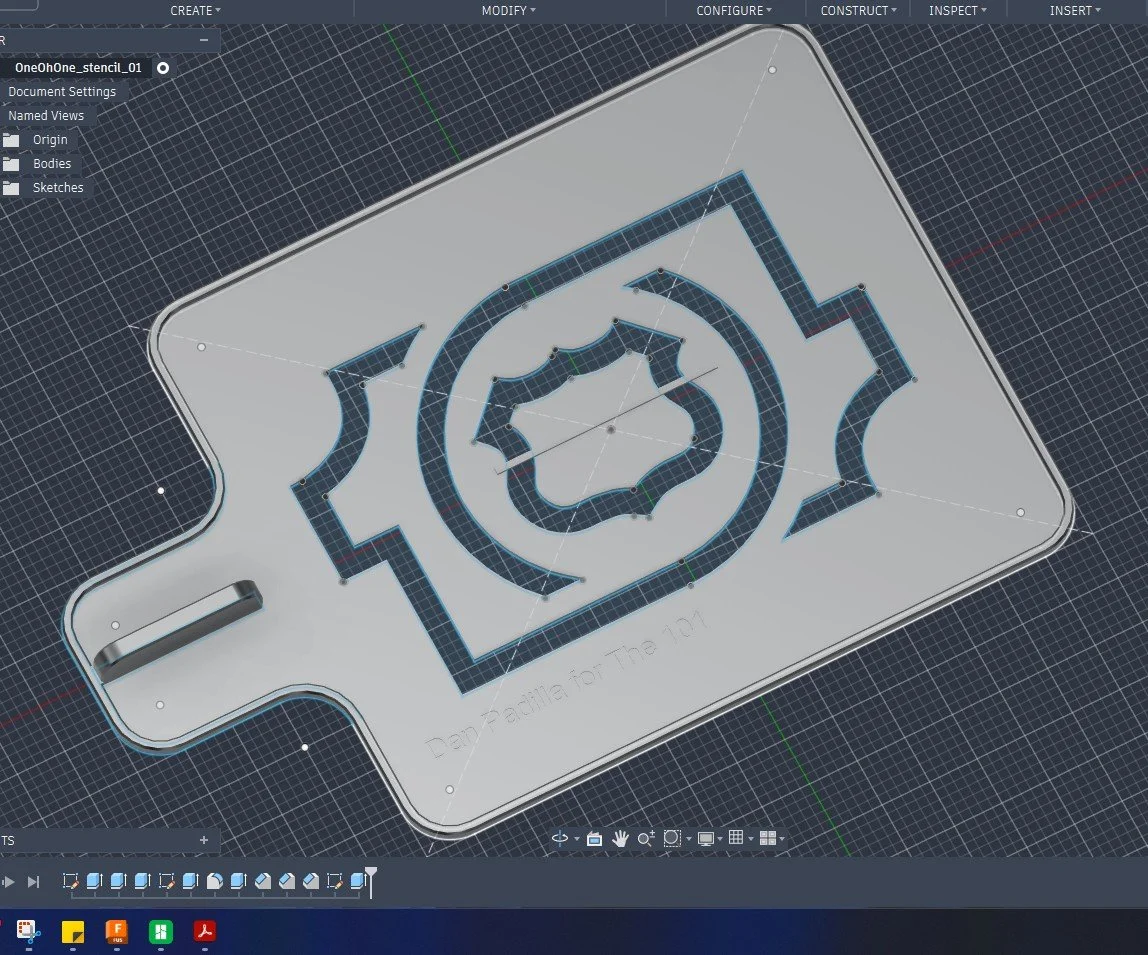This screenshot has width=1148, height=955.
Task: Select Named Views in browser
Action: coord(46,116)
